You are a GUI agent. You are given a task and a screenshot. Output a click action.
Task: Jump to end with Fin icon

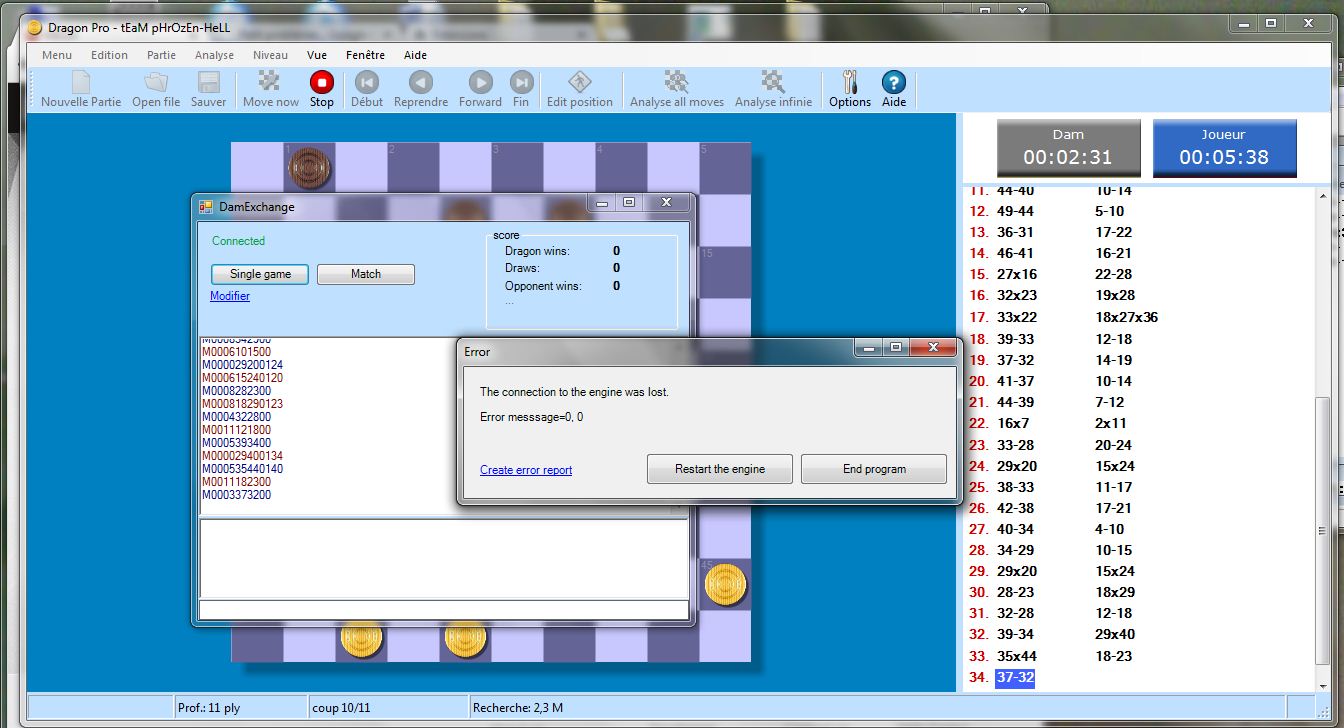click(521, 83)
